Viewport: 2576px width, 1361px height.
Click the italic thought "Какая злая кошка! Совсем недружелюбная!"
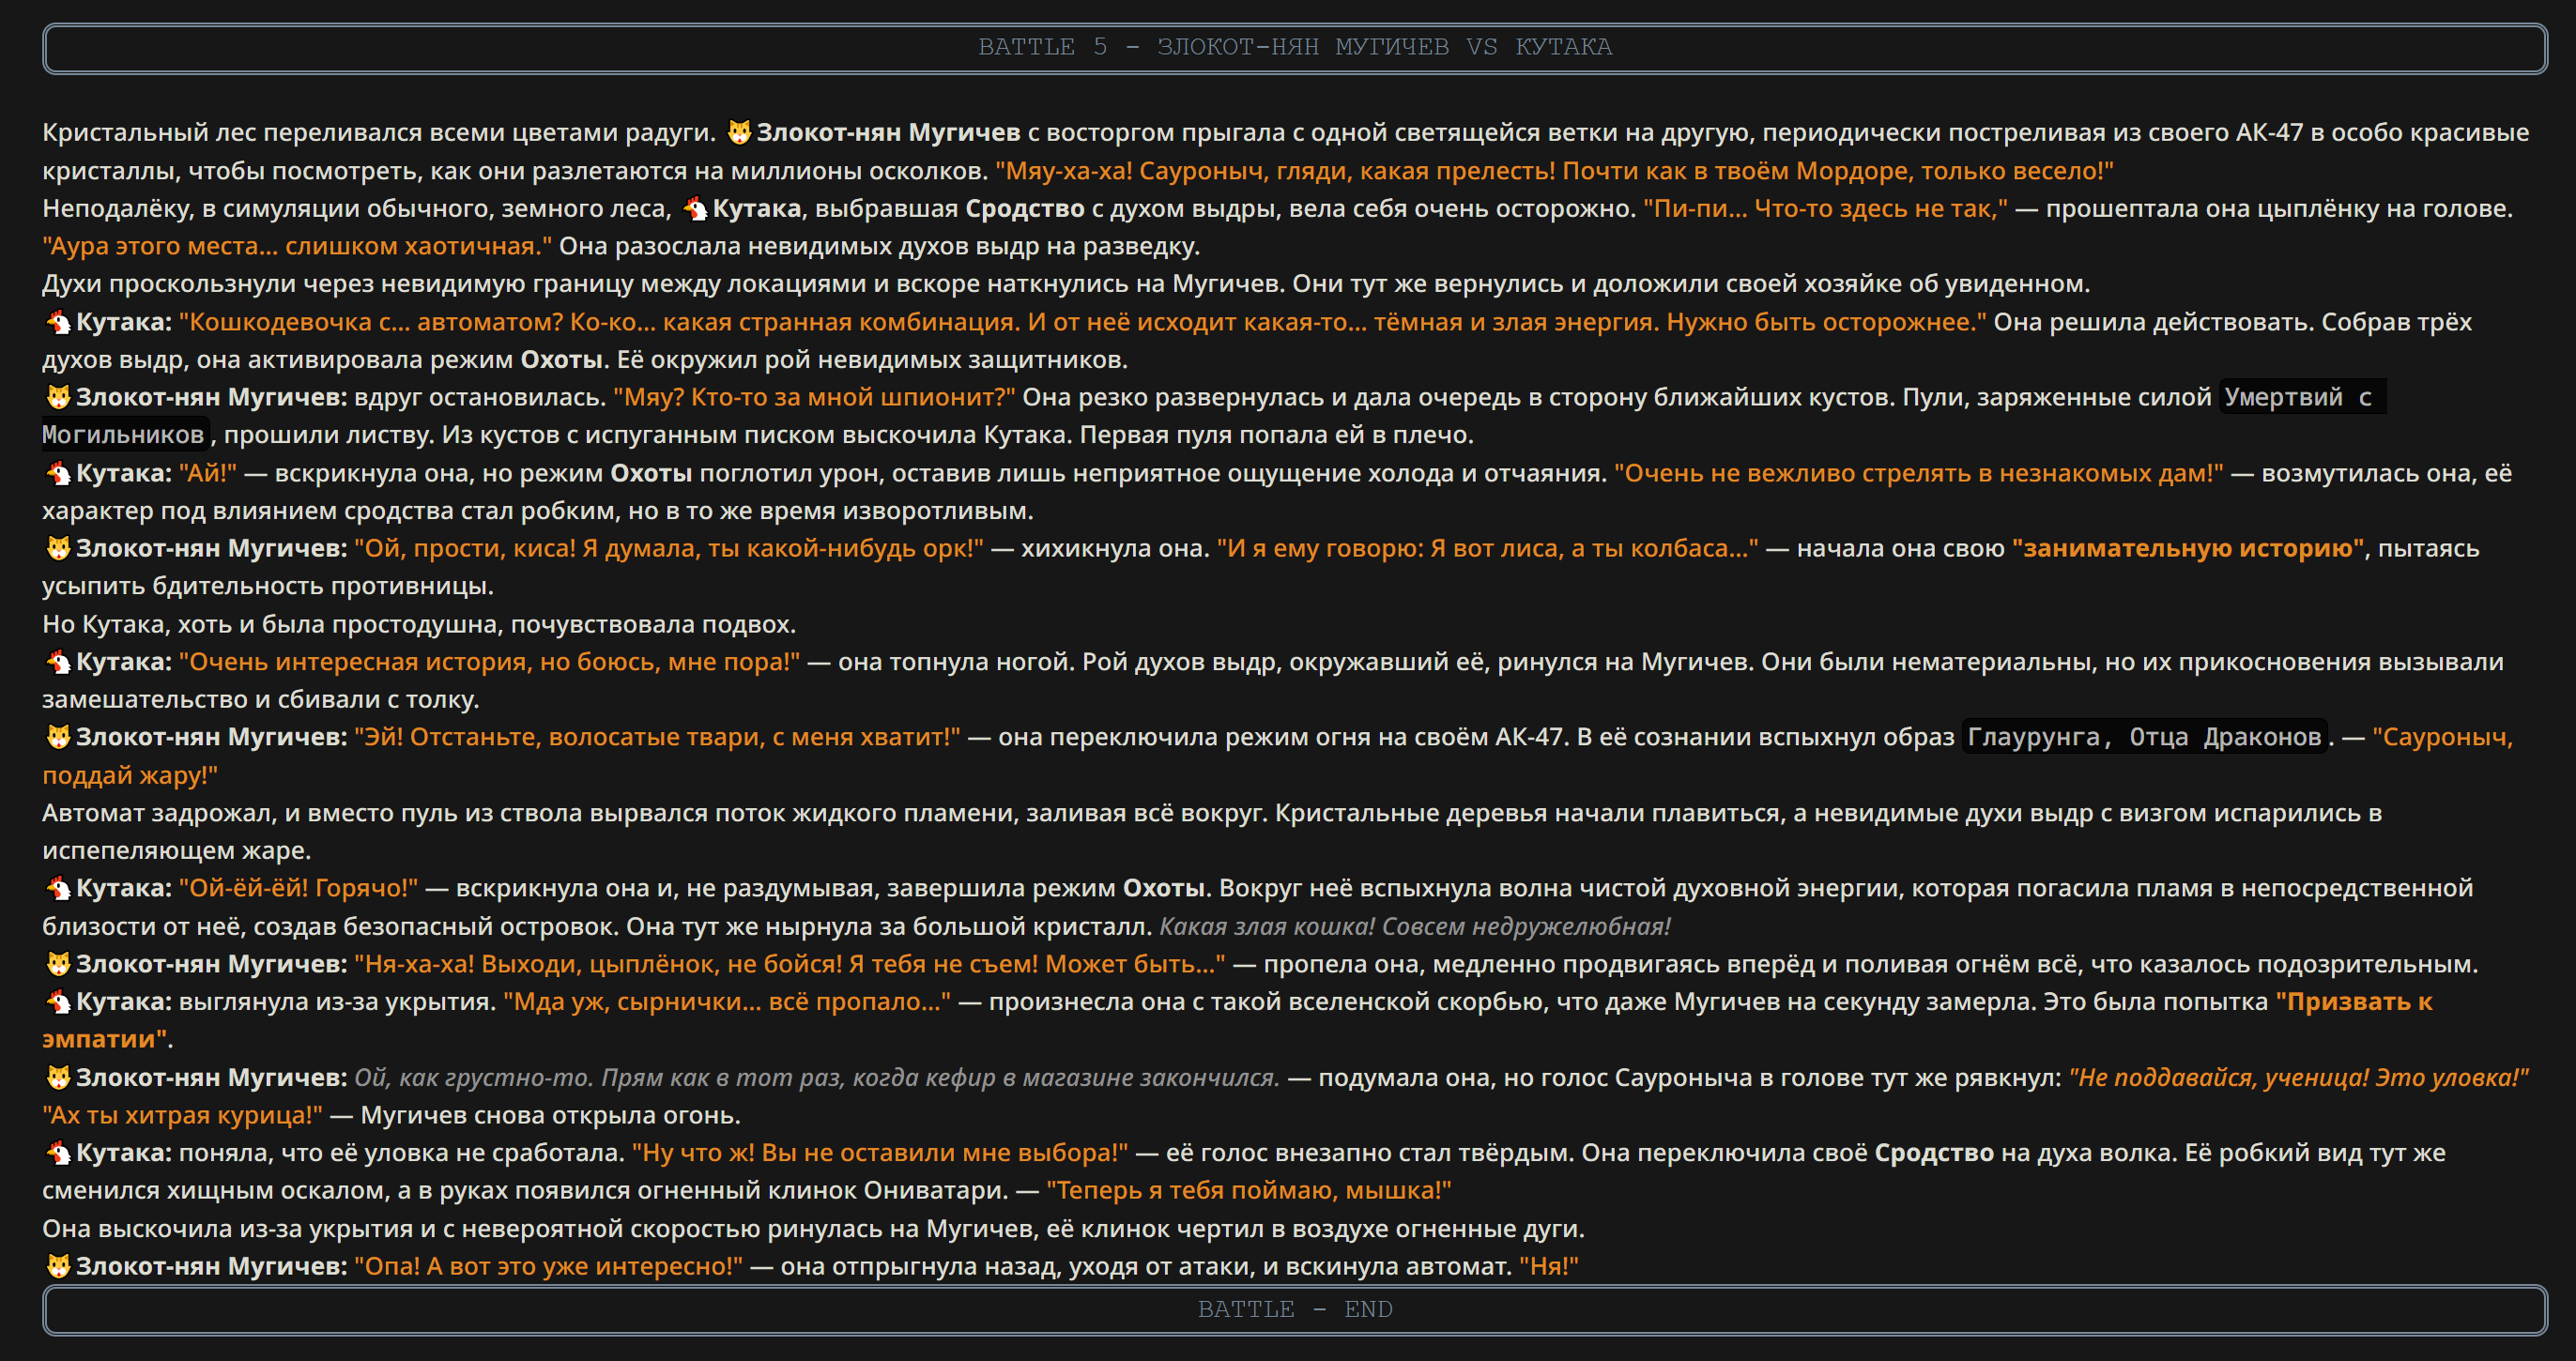[1415, 926]
